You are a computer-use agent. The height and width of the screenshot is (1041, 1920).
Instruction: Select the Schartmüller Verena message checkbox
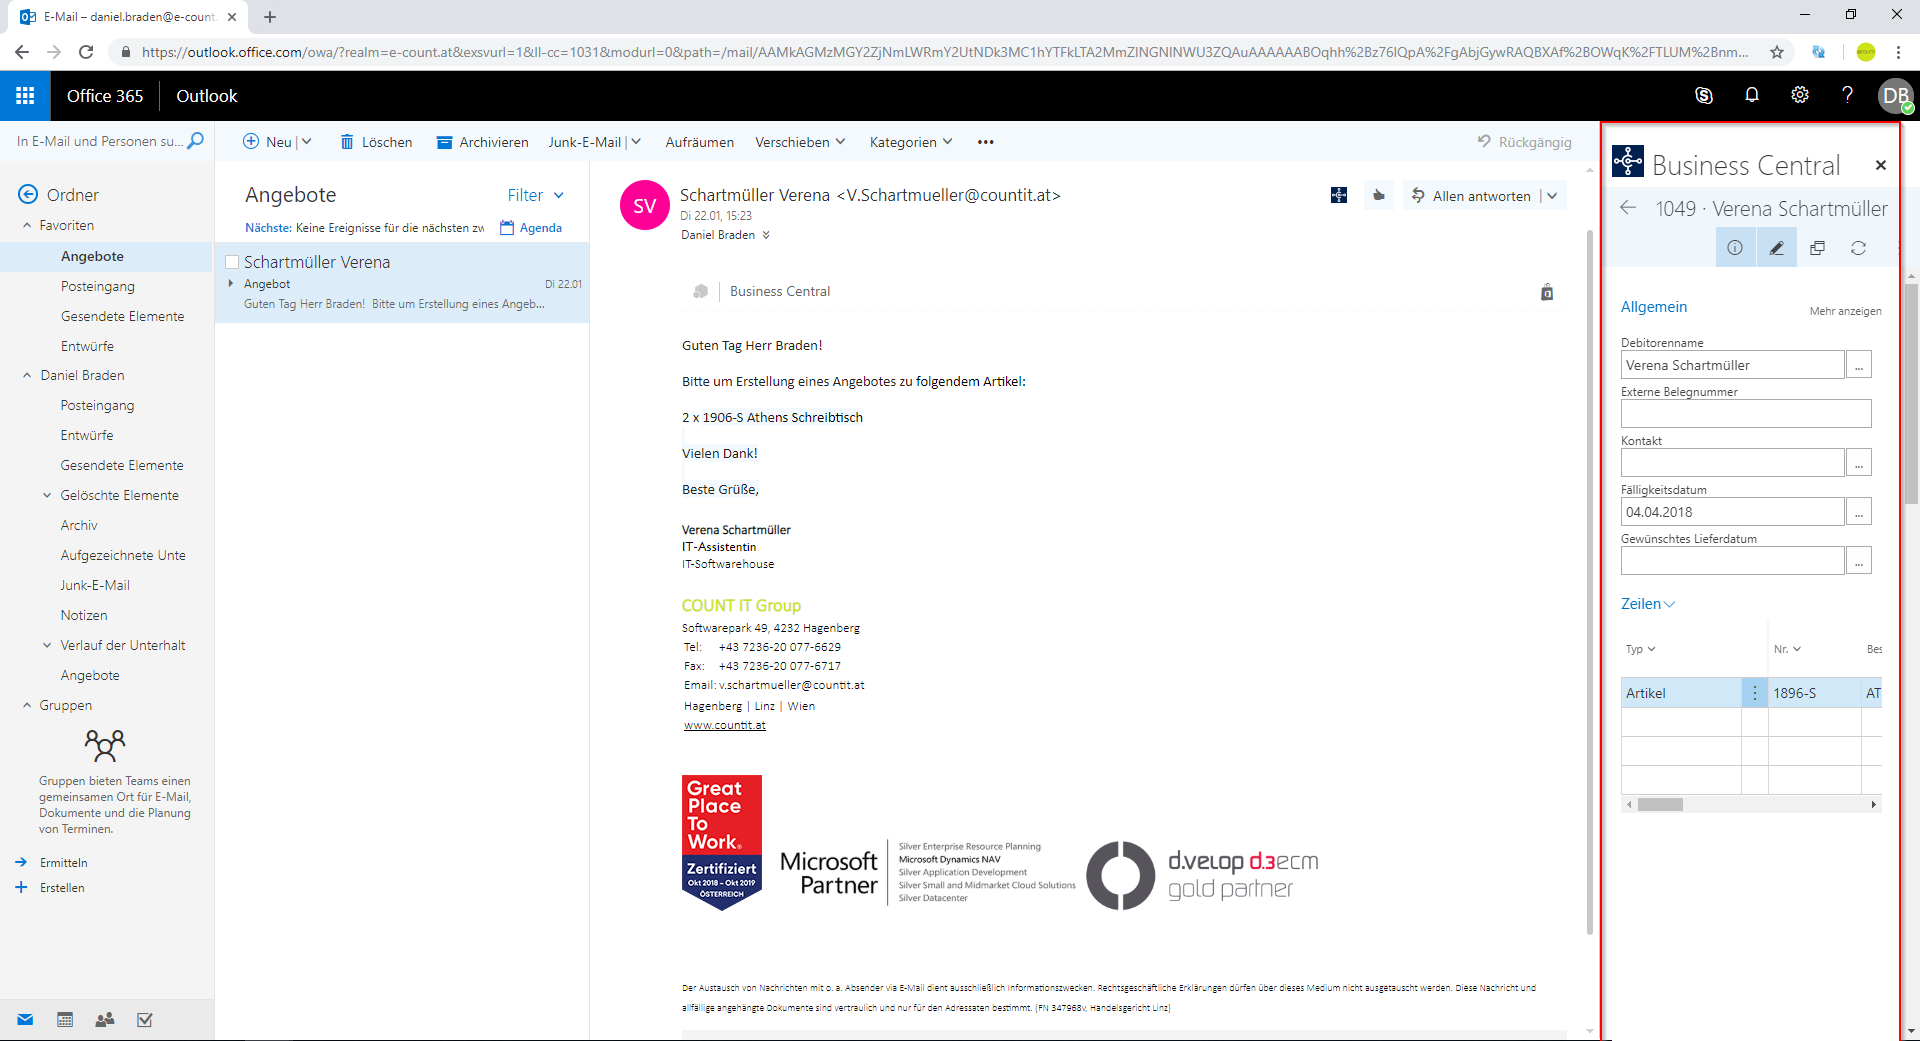[x=232, y=262]
